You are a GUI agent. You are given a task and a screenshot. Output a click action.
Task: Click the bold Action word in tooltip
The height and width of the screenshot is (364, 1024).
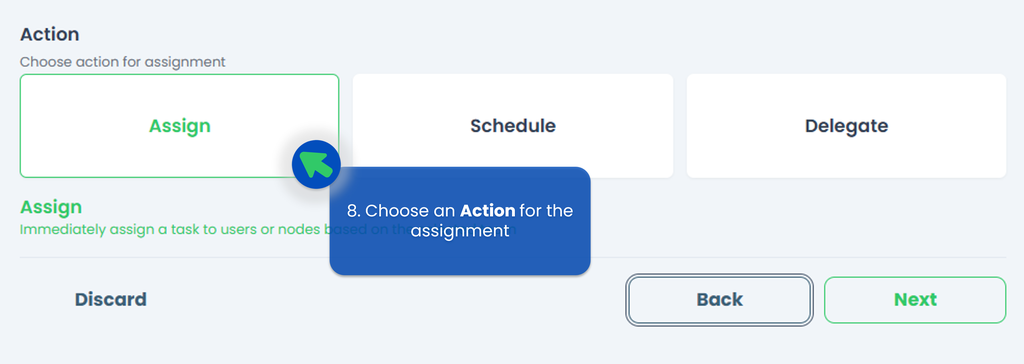(x=488, y=211)
